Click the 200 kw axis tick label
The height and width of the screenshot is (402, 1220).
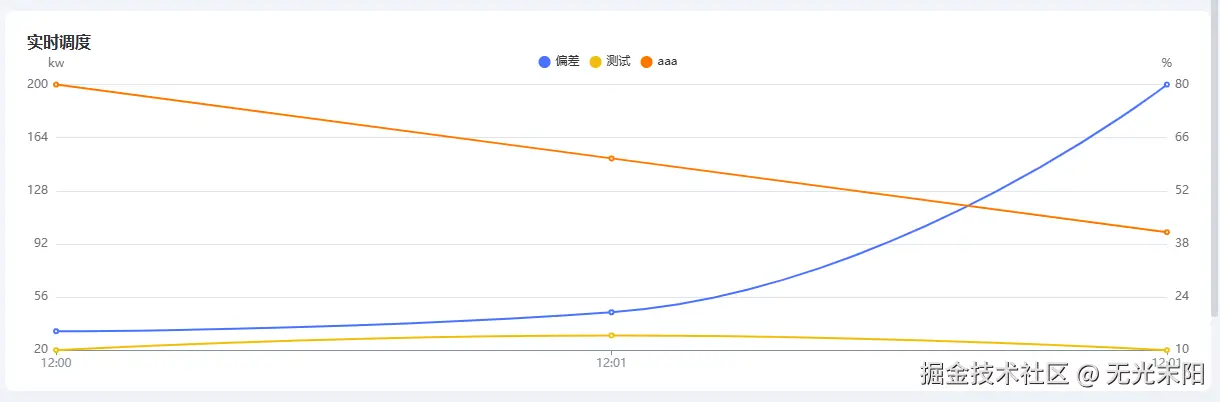[x=38, y=84]
